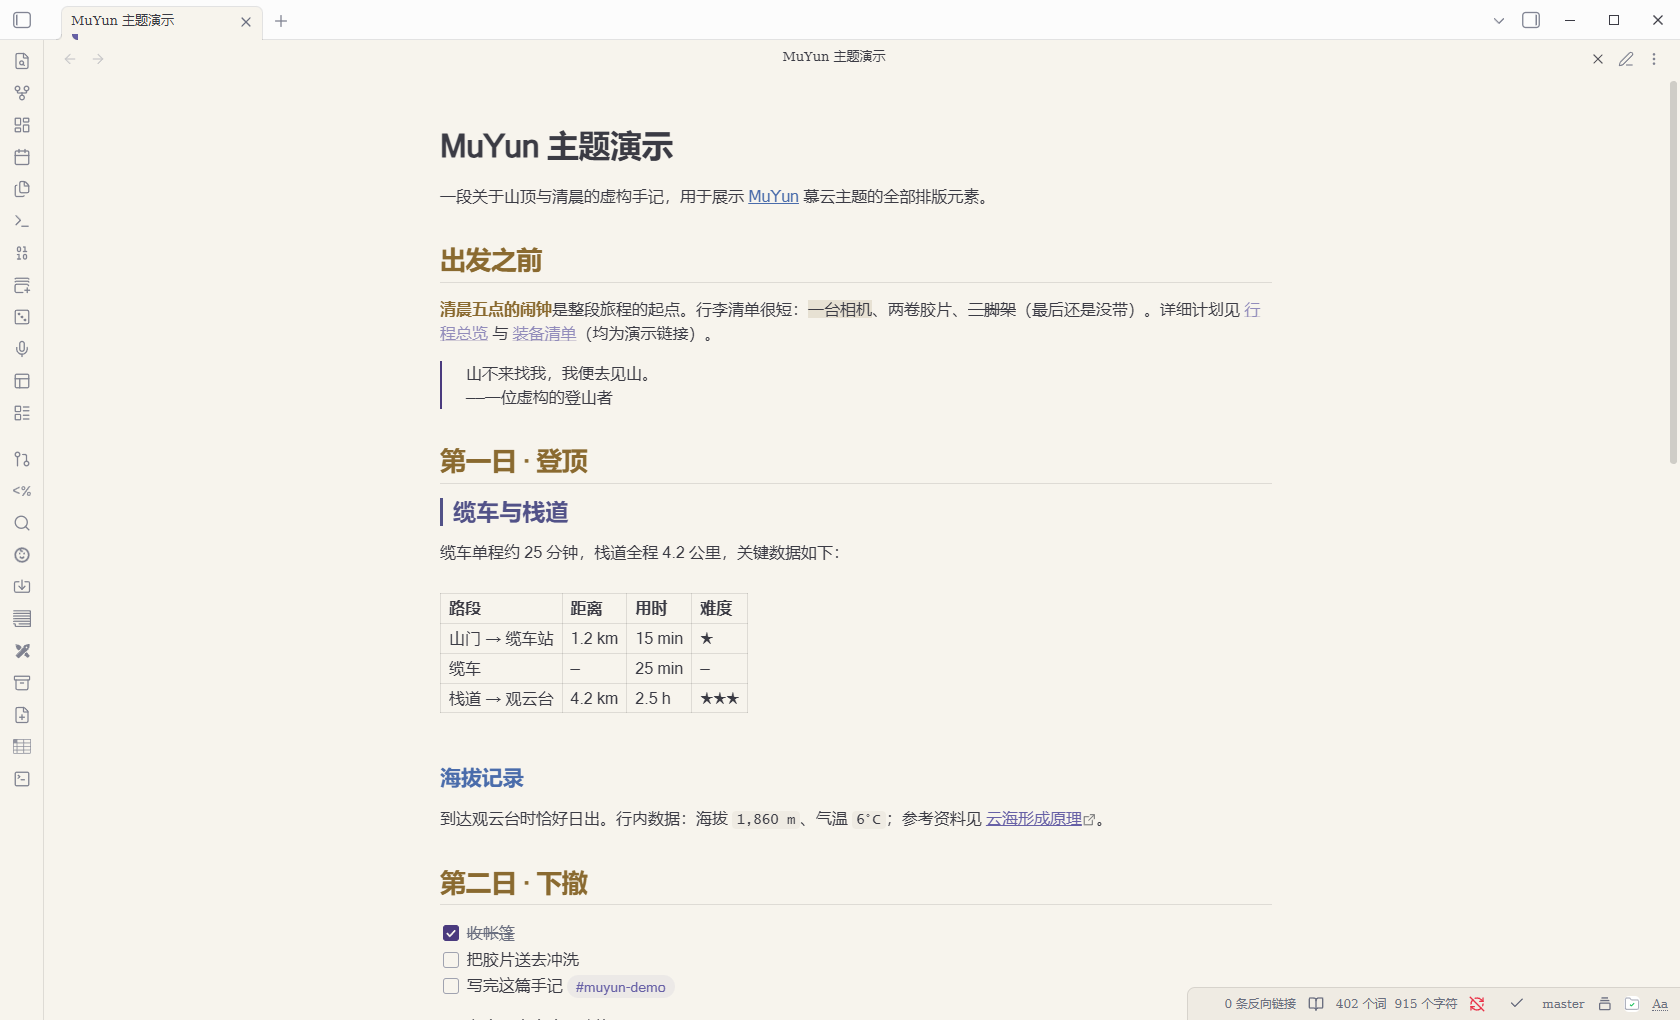Open the 云海形成原理 external link

pyautogui.click(x=1034, y=819)
